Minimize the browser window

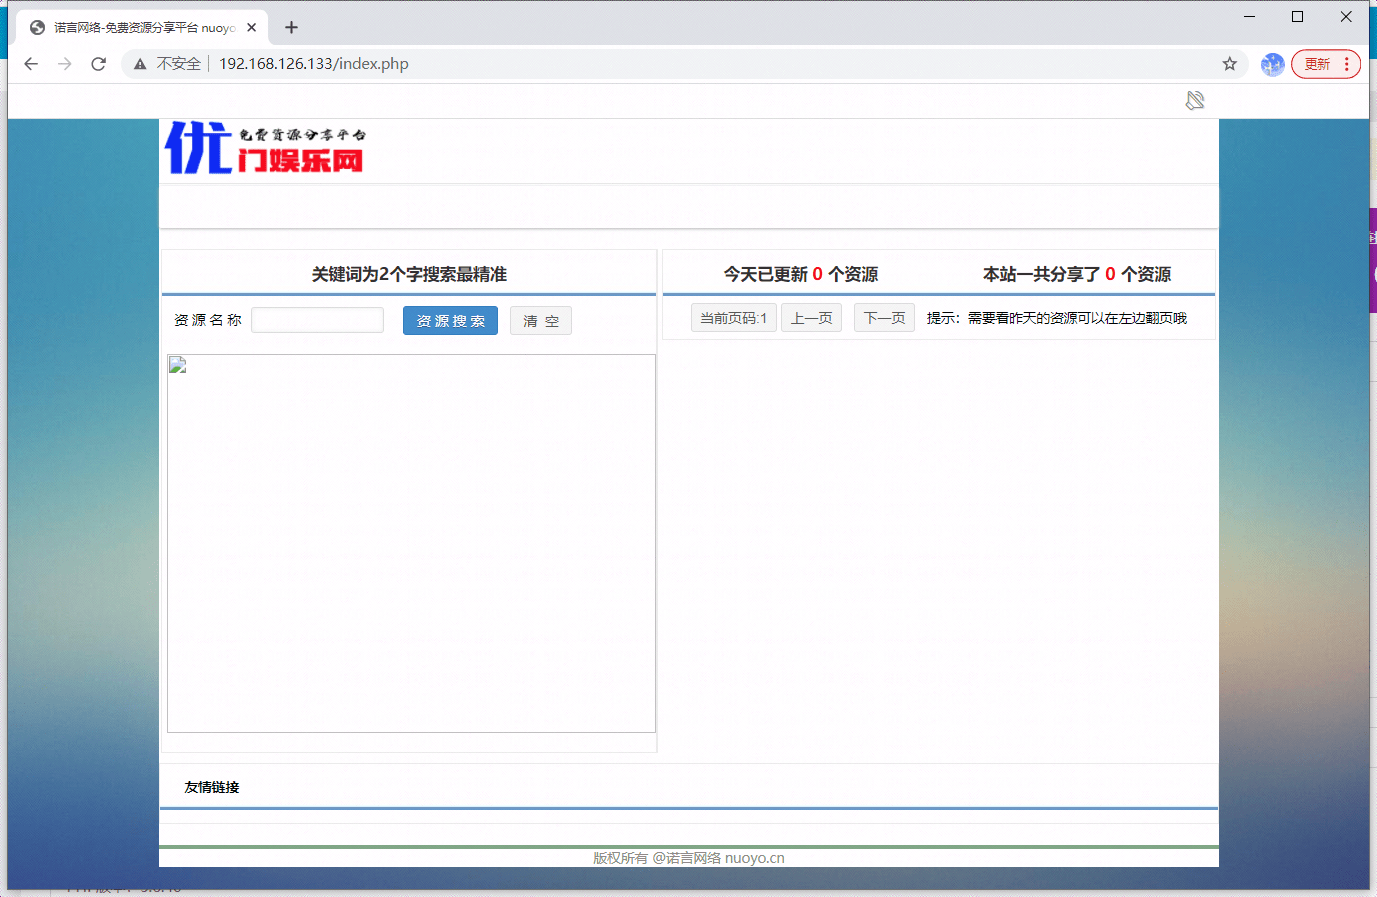pyautogui.click(x=1249, y=16)
